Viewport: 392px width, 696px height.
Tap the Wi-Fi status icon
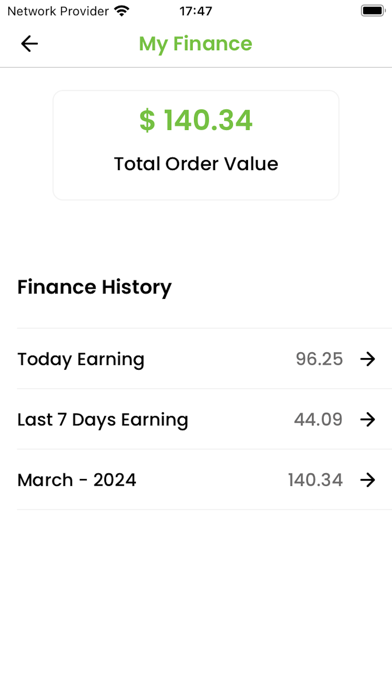pyautogui.click(x=122, y=11)
